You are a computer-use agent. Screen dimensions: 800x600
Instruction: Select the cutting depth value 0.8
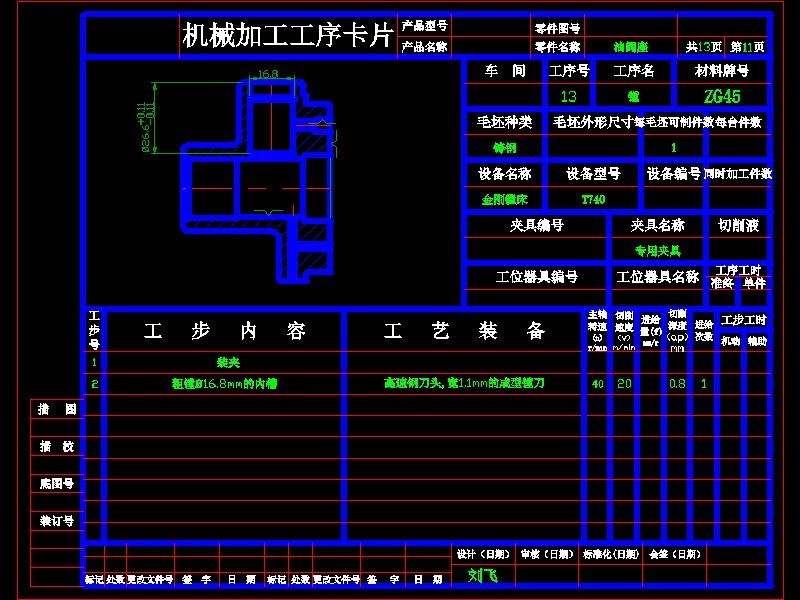pyautogui.click(x=679, y=383)
